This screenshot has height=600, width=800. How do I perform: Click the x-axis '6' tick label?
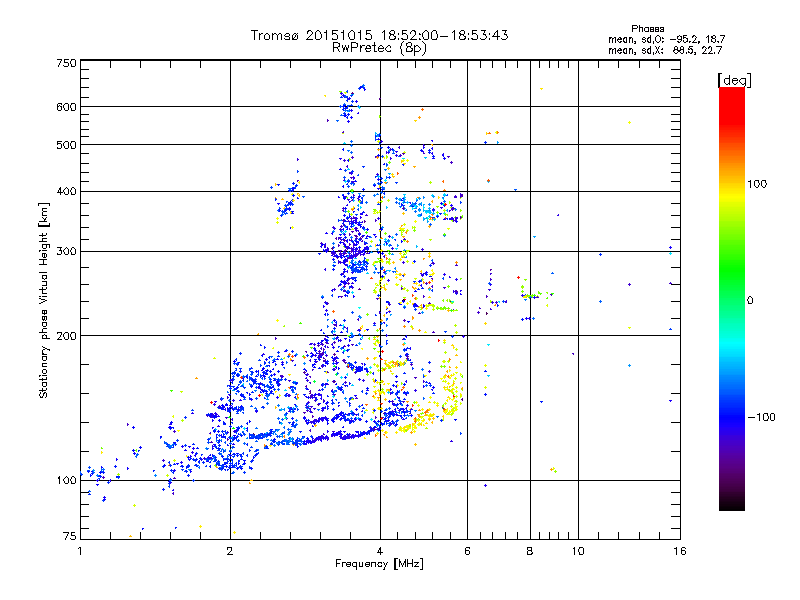(x=467, y=551)
